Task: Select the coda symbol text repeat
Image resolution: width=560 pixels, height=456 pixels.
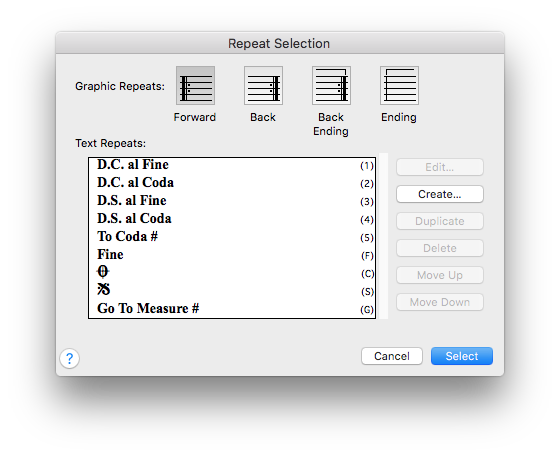Action: [232, 272]
